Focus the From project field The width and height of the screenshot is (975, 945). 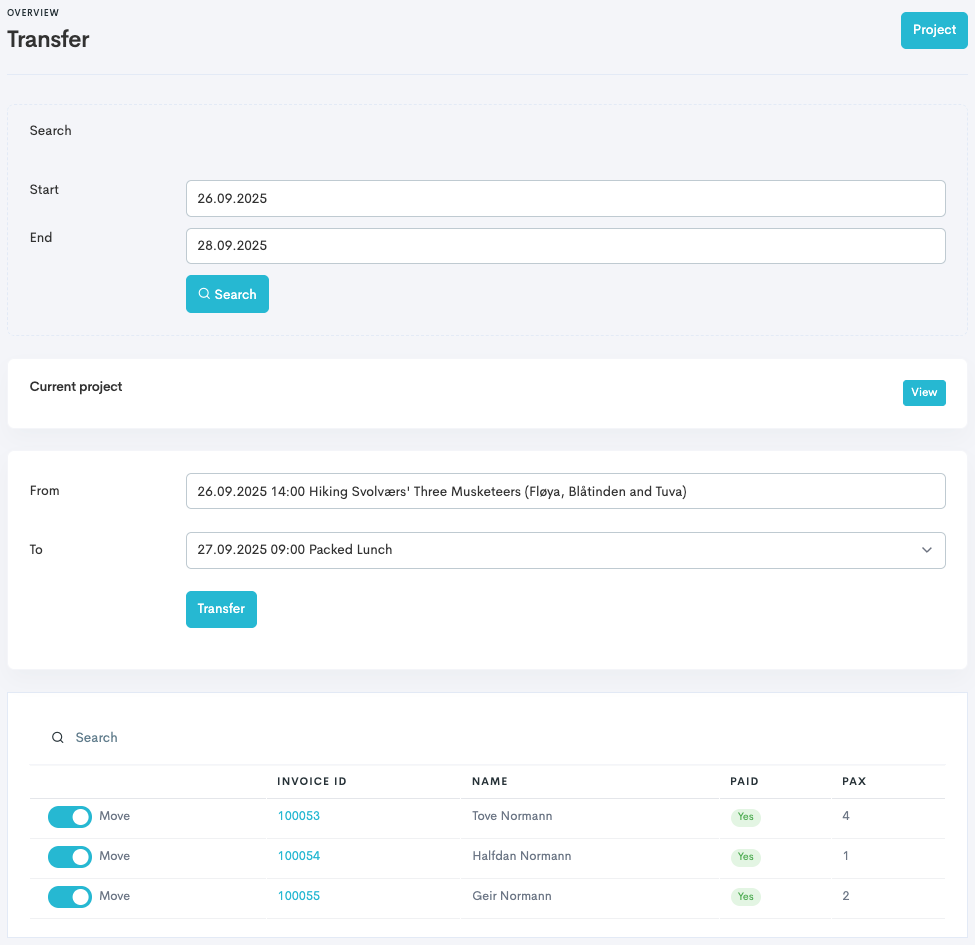click(565, 491)
